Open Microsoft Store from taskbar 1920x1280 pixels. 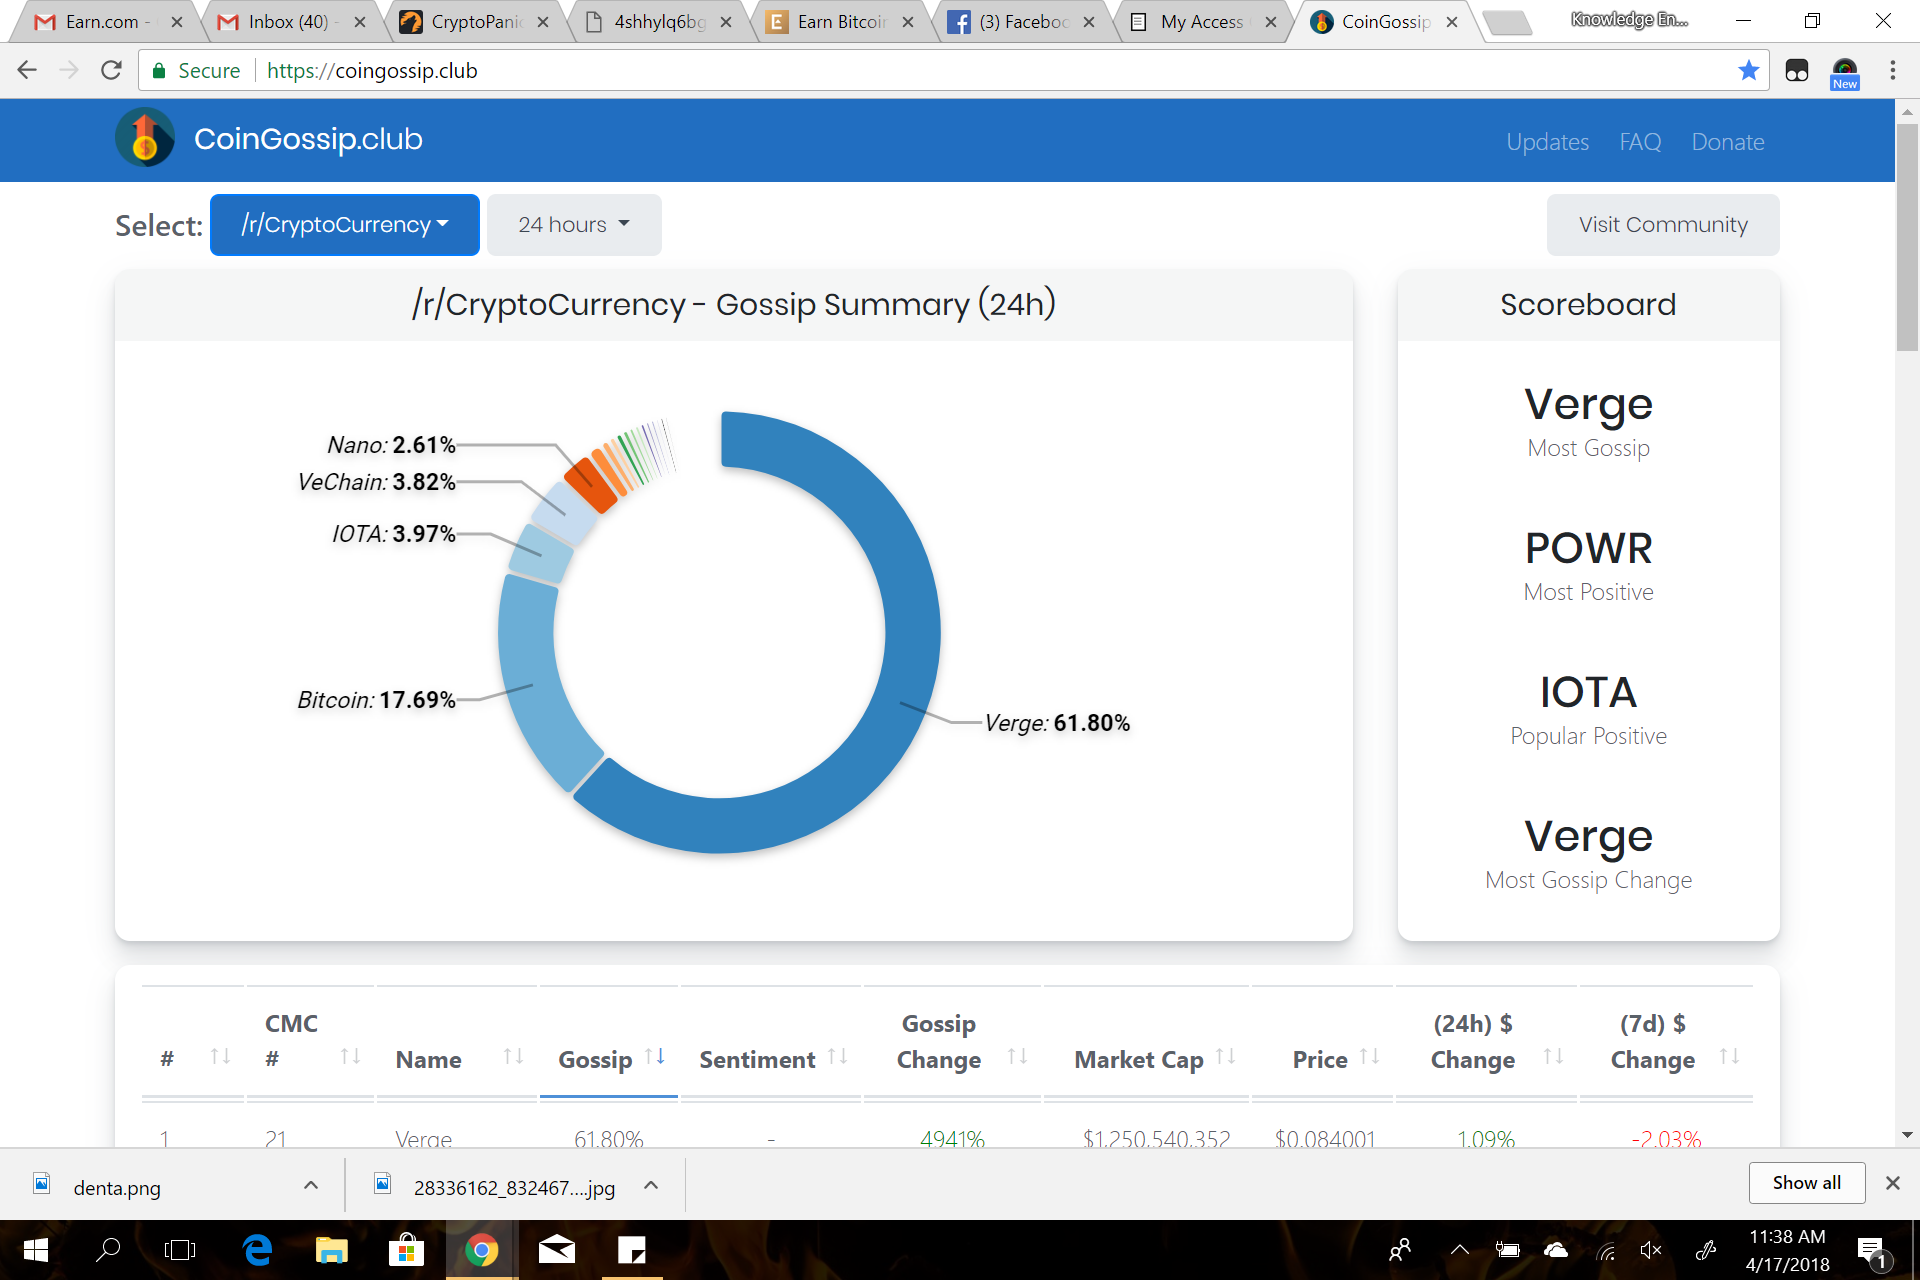coord(406,1250)
